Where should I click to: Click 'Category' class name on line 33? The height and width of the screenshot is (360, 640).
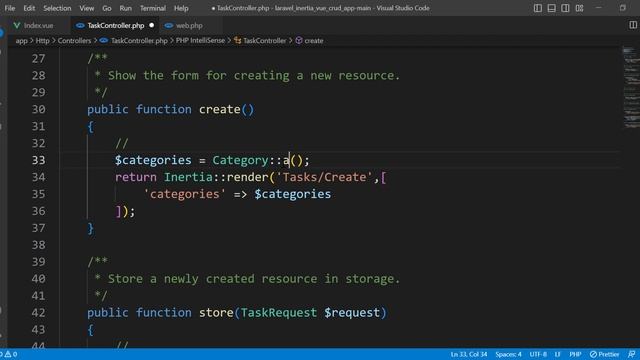[x=240, y=160]
